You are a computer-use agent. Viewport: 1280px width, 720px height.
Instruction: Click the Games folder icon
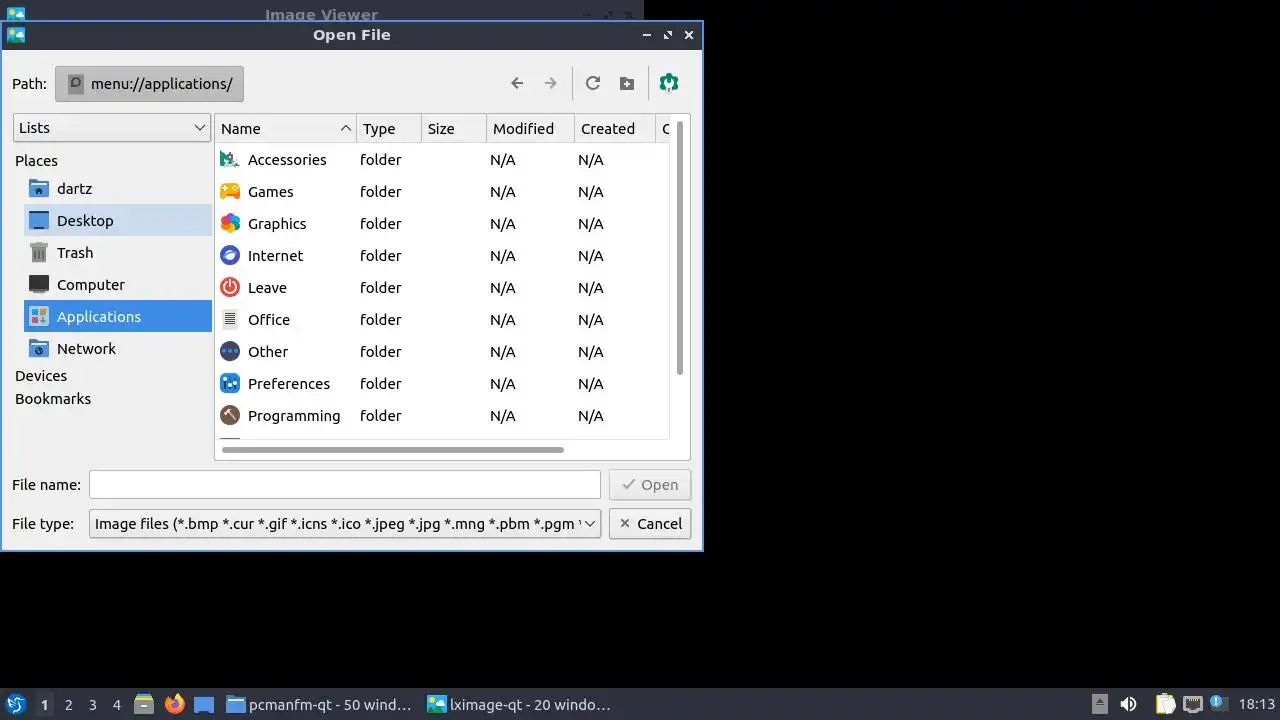pos(230,191)
